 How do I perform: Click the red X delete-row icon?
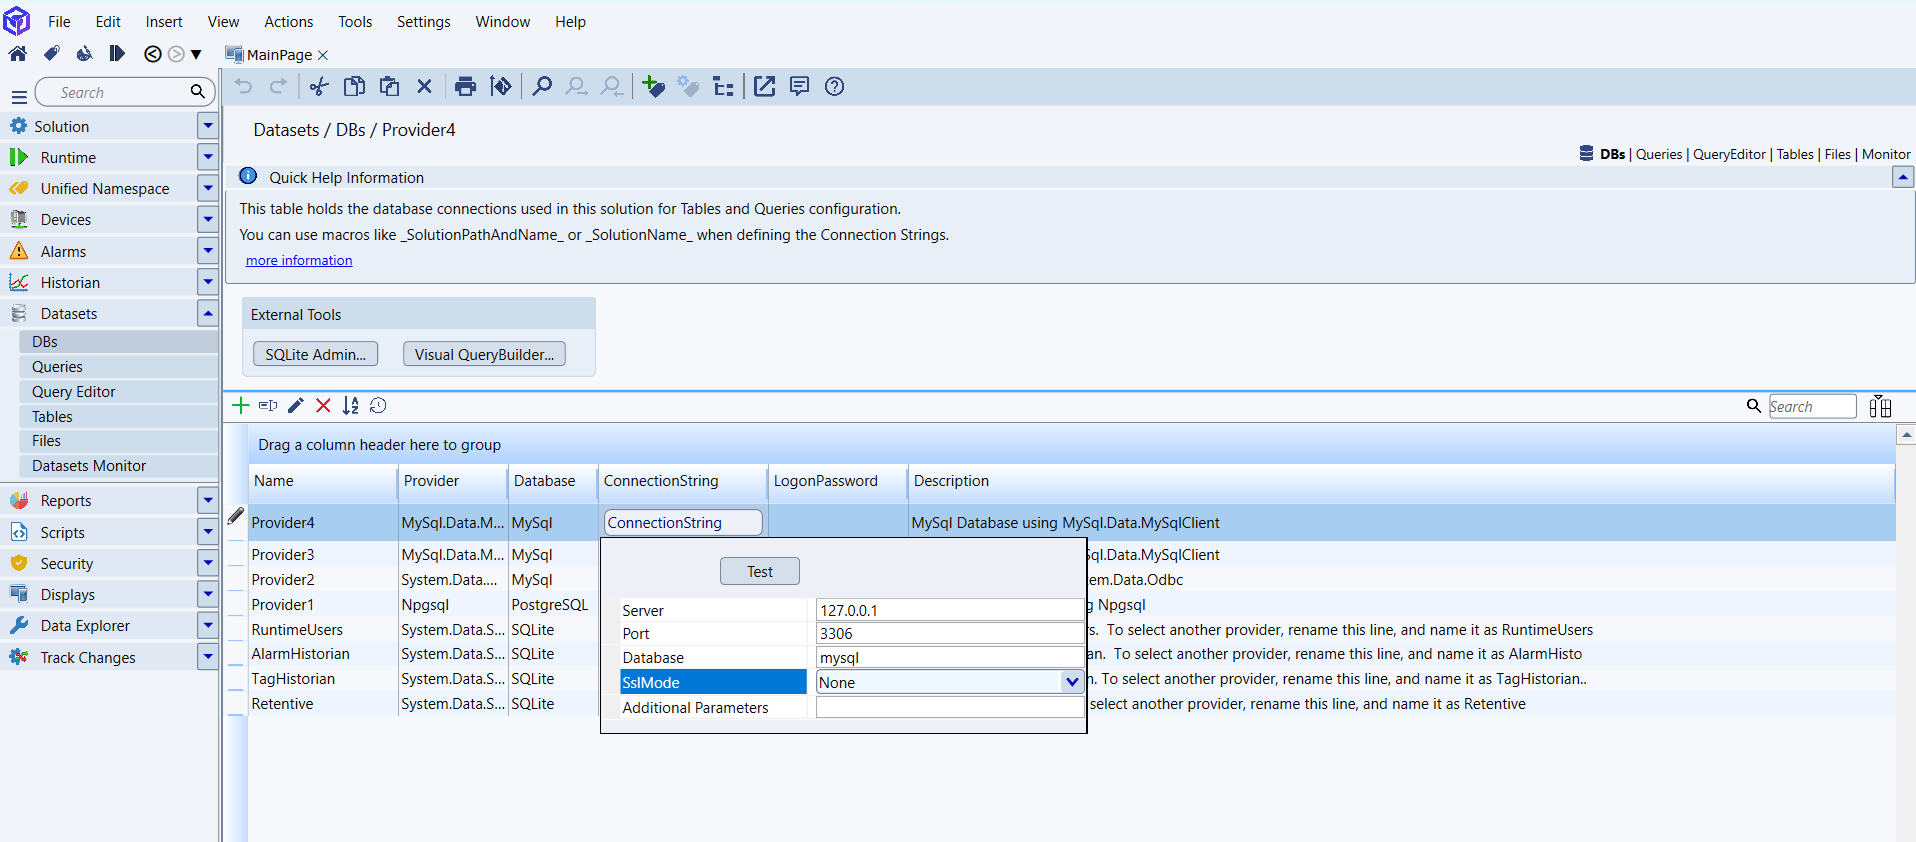(x=323, y=405)
